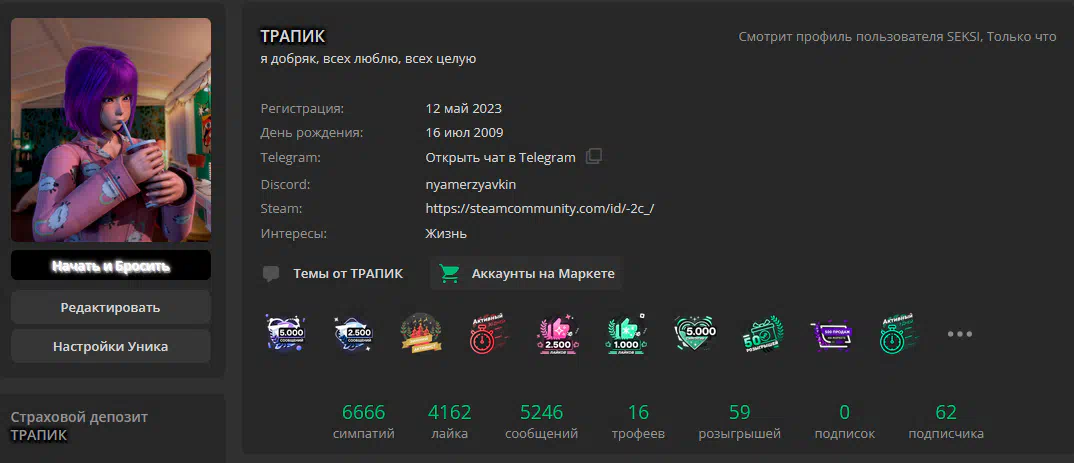Screen dimensions: 1074x463
Task: Click the purple-haired avatar image
Action: pos(111,129)
